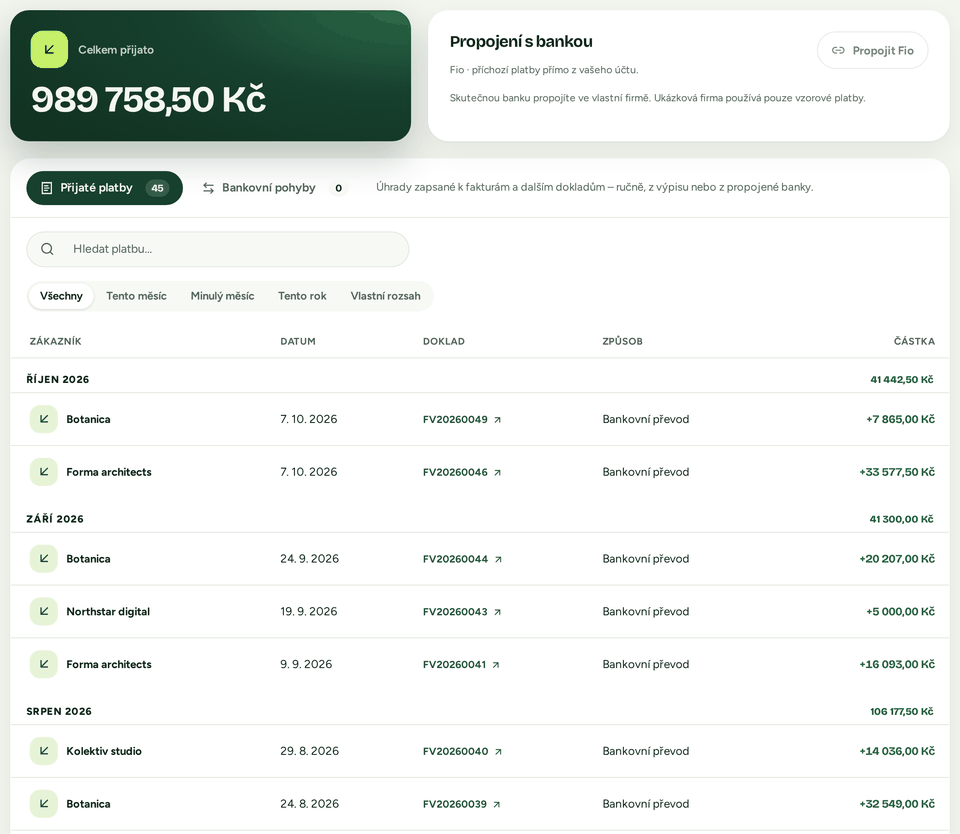Click the external arrow icon beside FV20260041
The image size is (960, 834).
(496, 664)
